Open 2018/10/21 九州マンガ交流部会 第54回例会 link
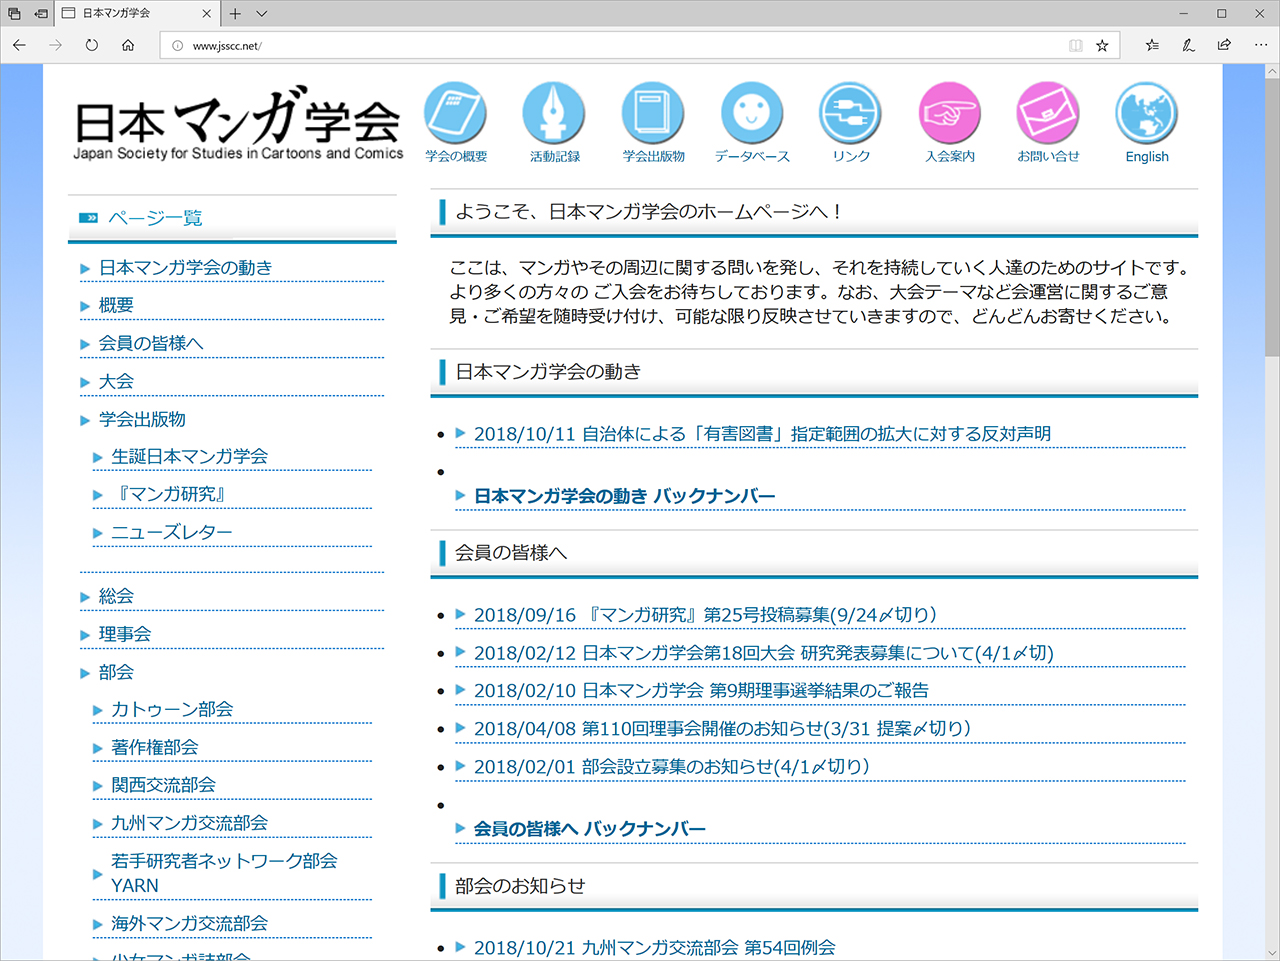1280x961 pixels. [x=654, y=947]
